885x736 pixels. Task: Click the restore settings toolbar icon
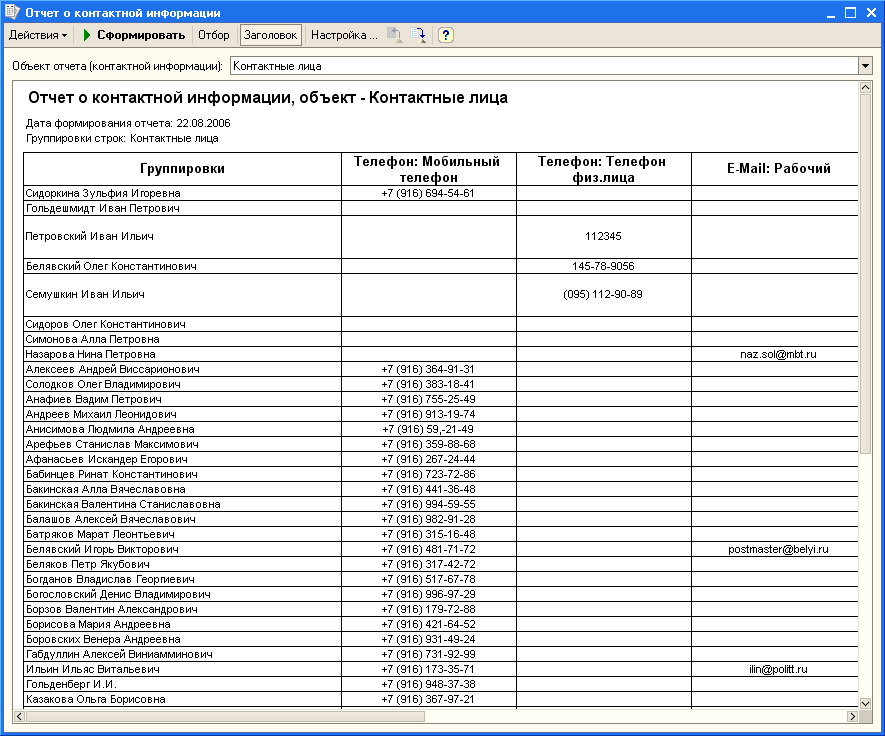pyautogui.click(x=394, y=35)
